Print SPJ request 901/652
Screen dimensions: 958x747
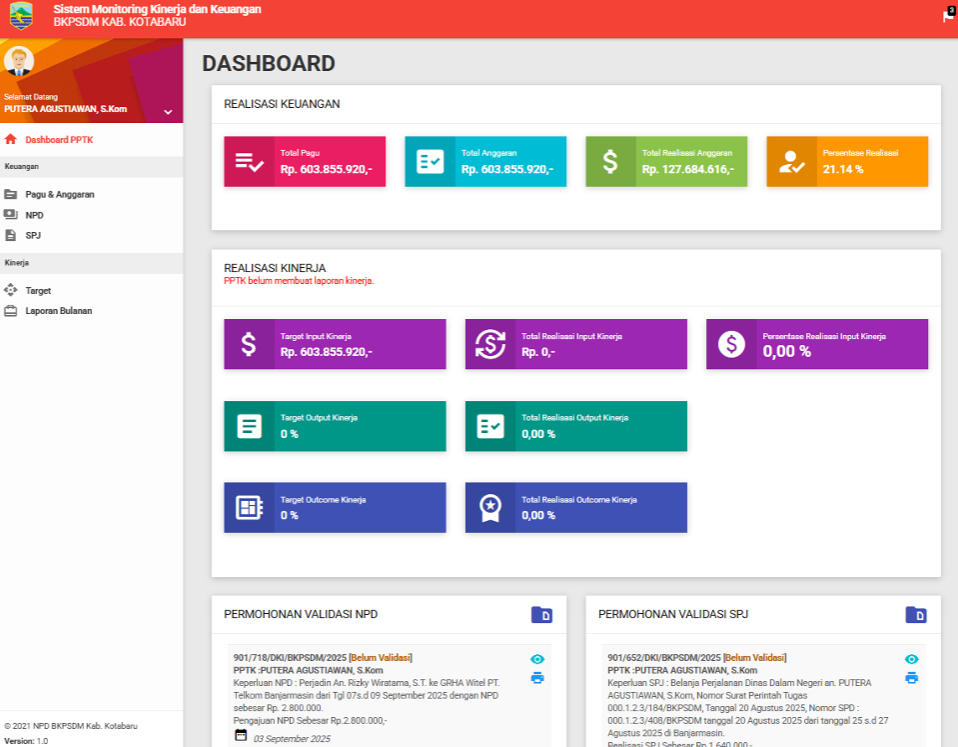tap(911, 678)
